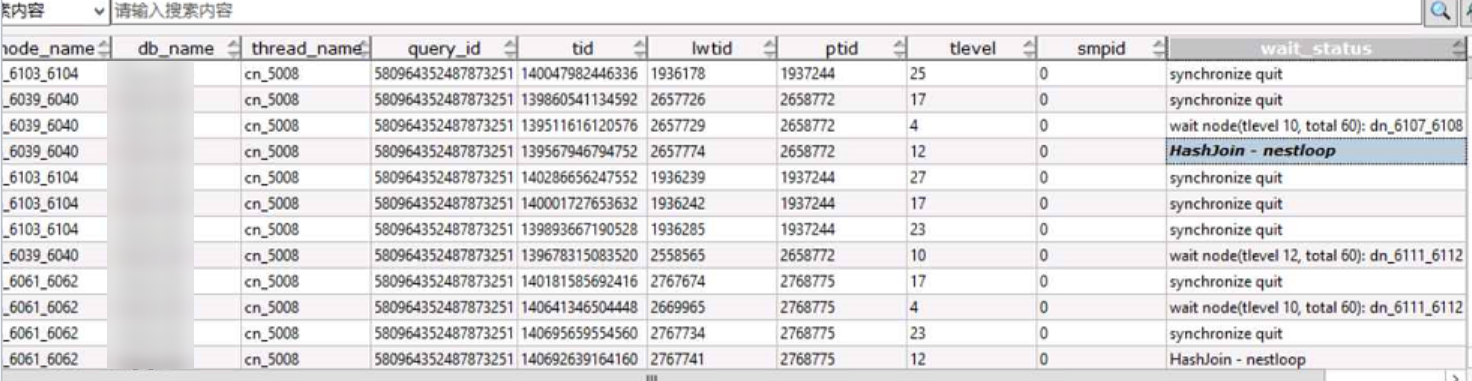Select the wait node dn_6107_6108 cell
The width and height of the screenshot is (1472, 381).
(1317, 126)
